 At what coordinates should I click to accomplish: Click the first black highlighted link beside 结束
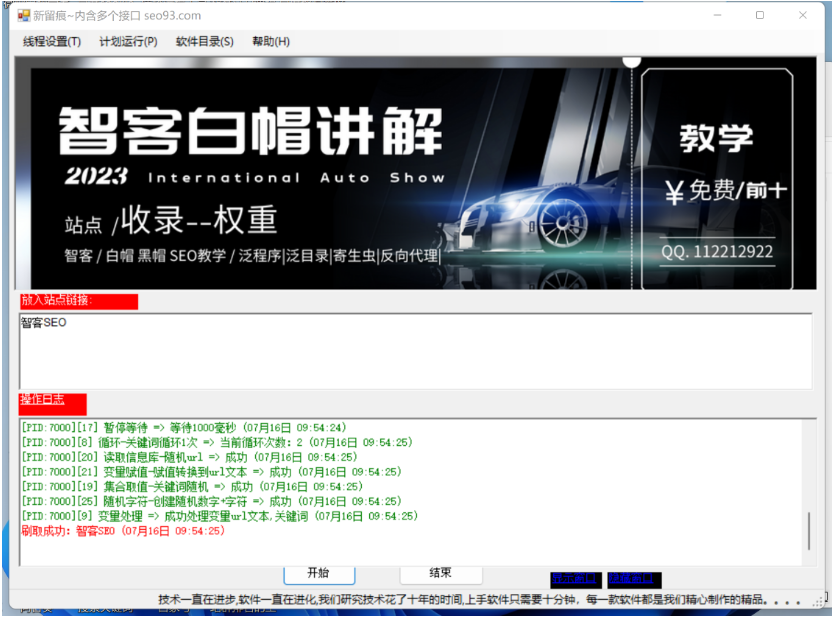click(577, 578)
